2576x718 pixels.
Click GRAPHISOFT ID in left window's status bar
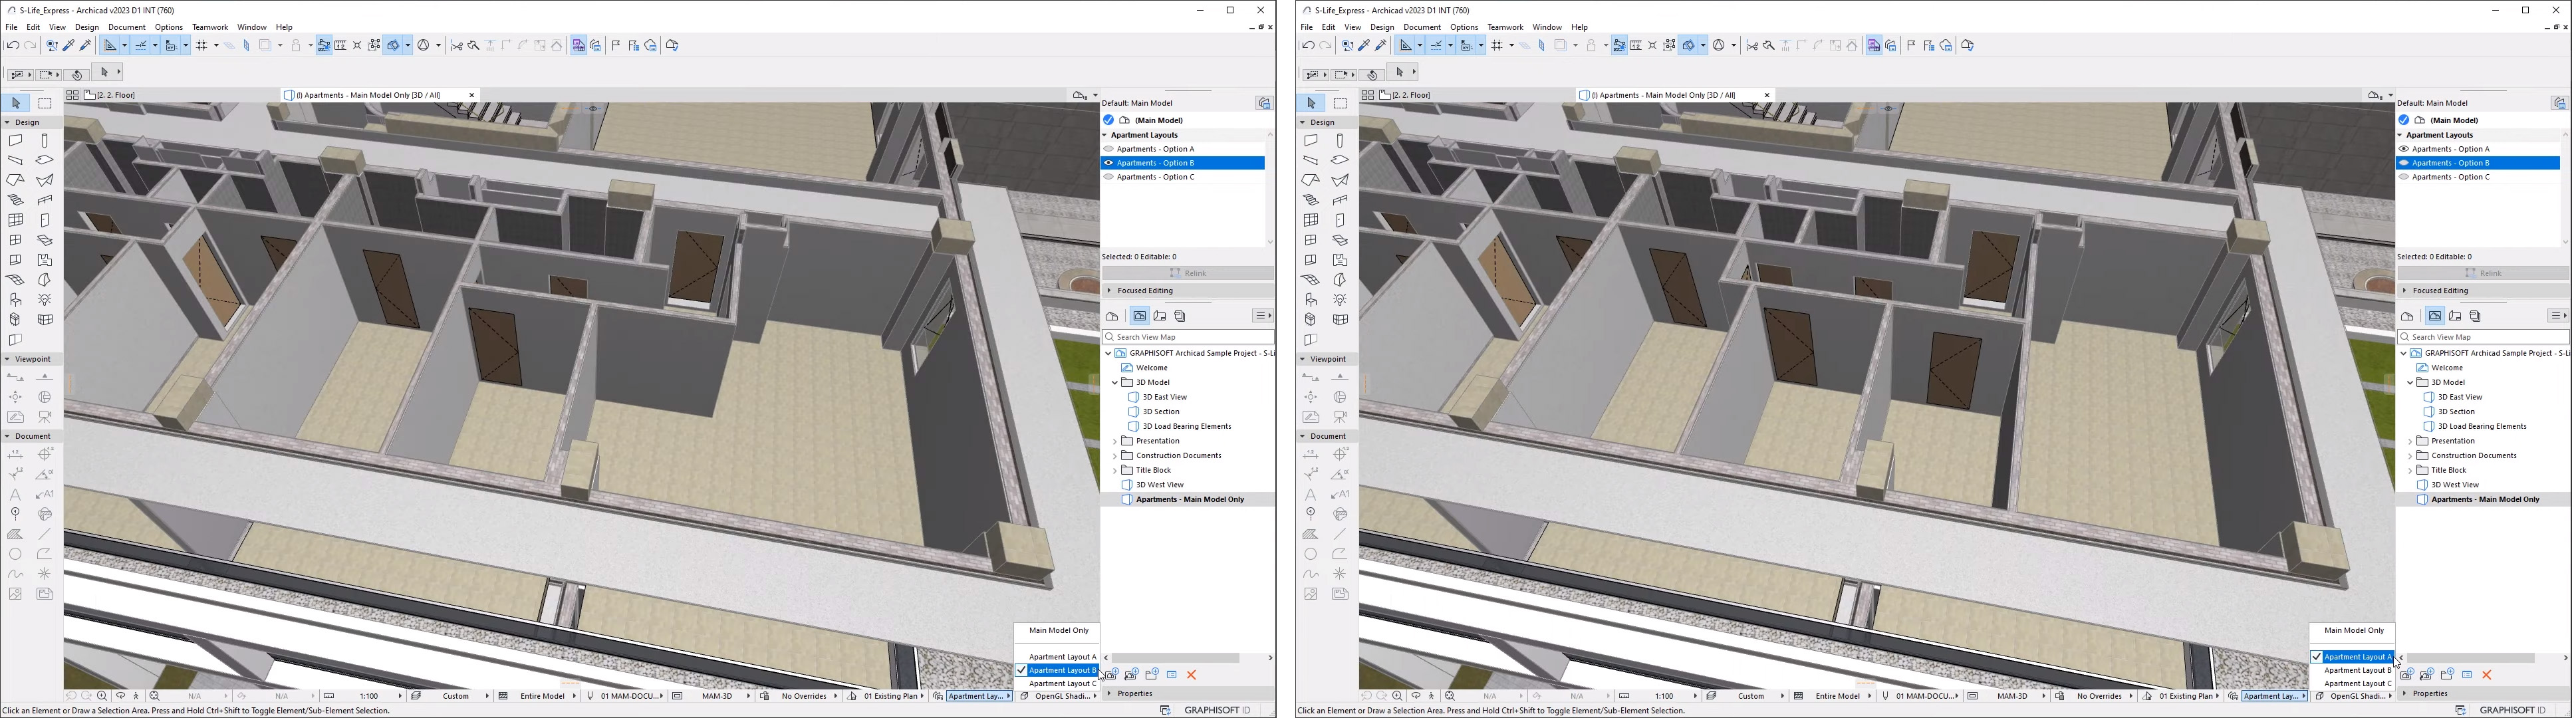point(1217,710)
